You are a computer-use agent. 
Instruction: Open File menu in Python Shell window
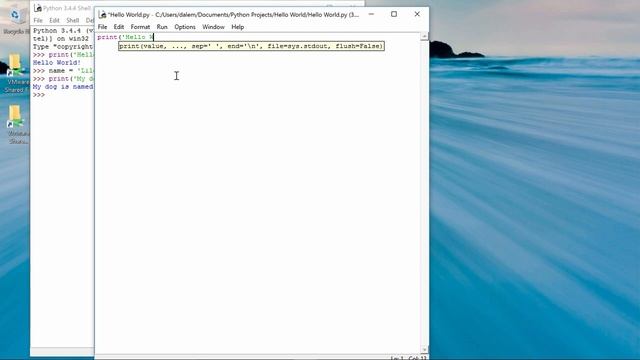pyautogui.click(x=38, y=20)
